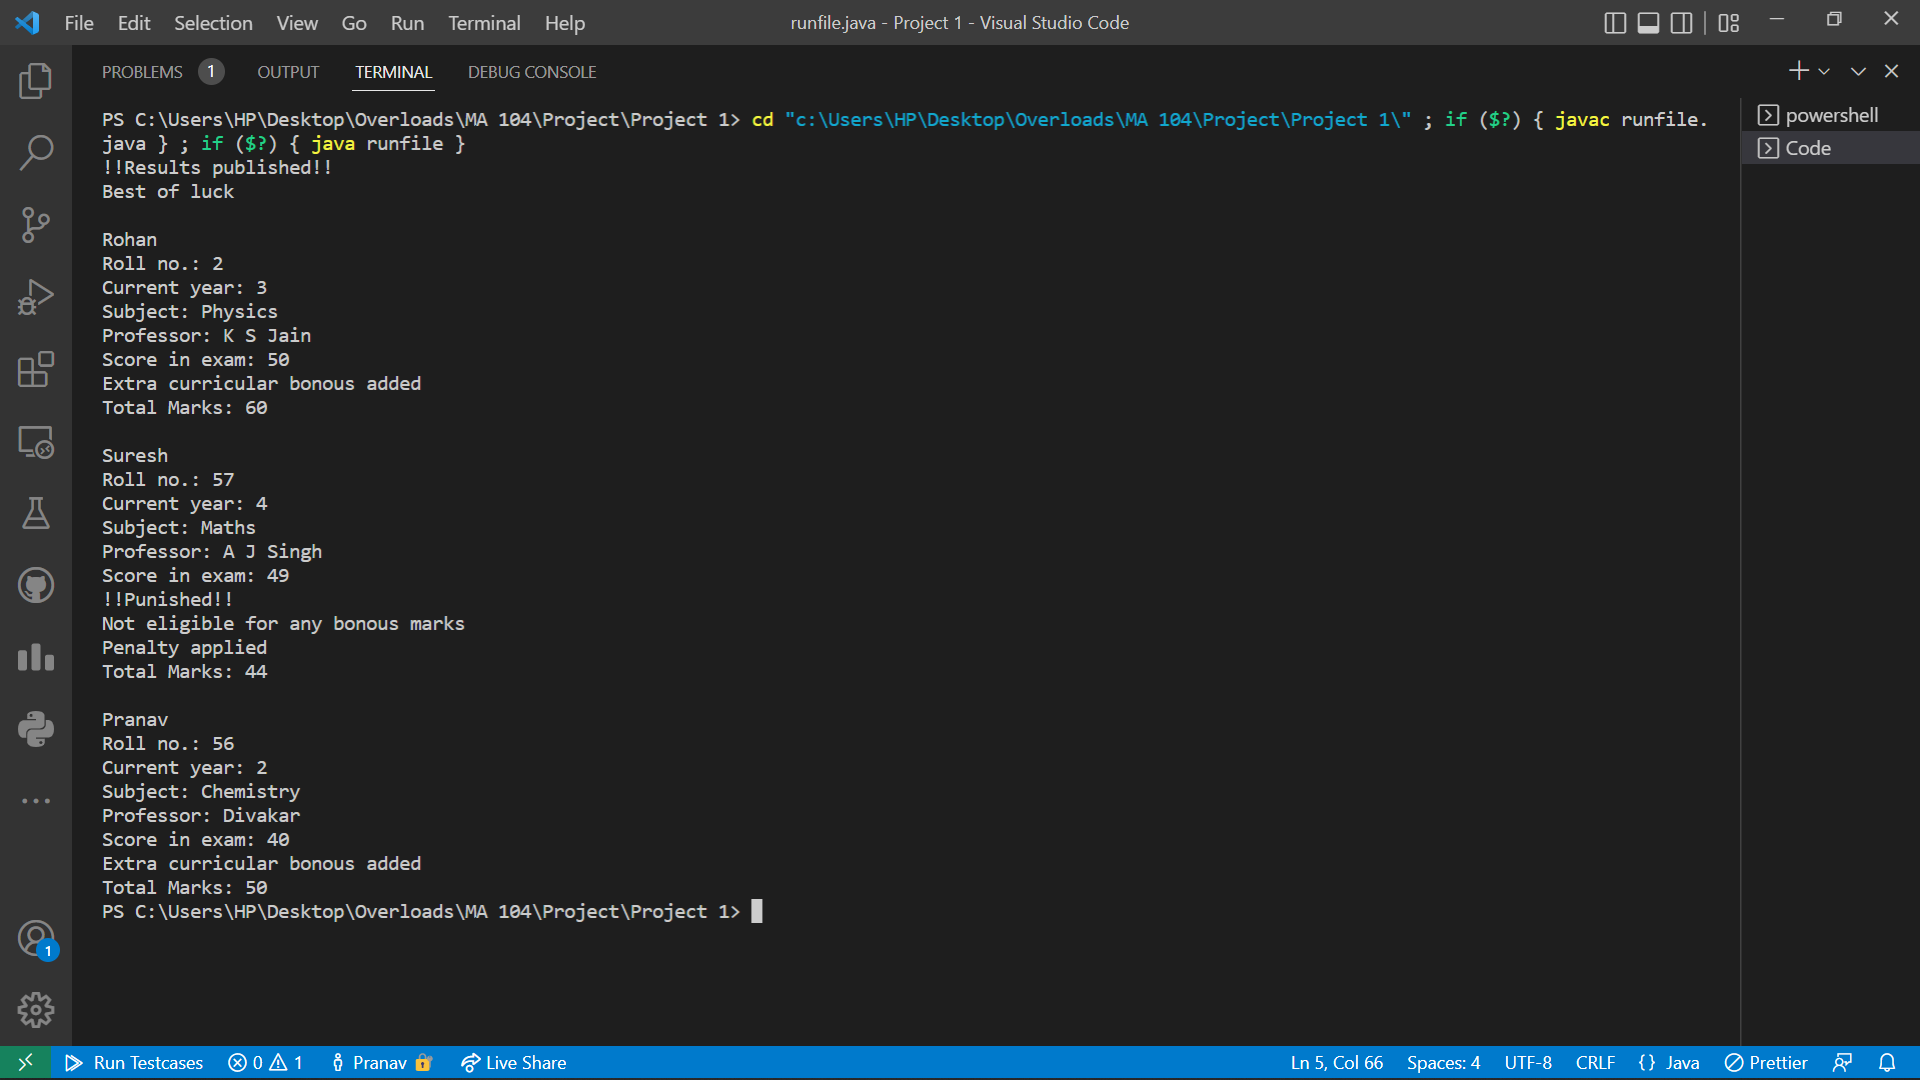
Task: Open the Edit menu
Action: tap(134, 23)
